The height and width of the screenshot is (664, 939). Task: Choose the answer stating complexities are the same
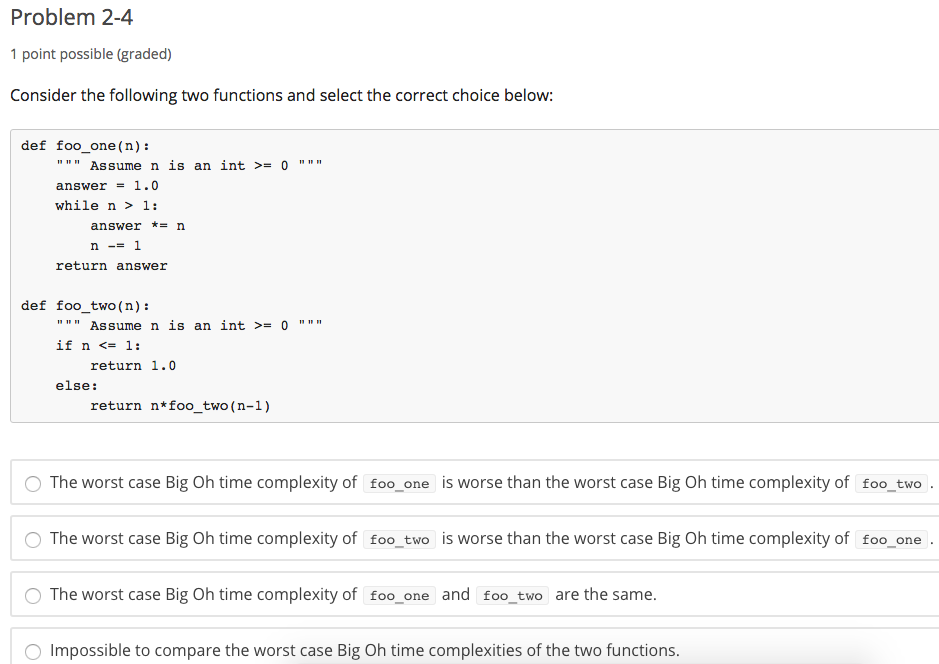tap(32, 595)
